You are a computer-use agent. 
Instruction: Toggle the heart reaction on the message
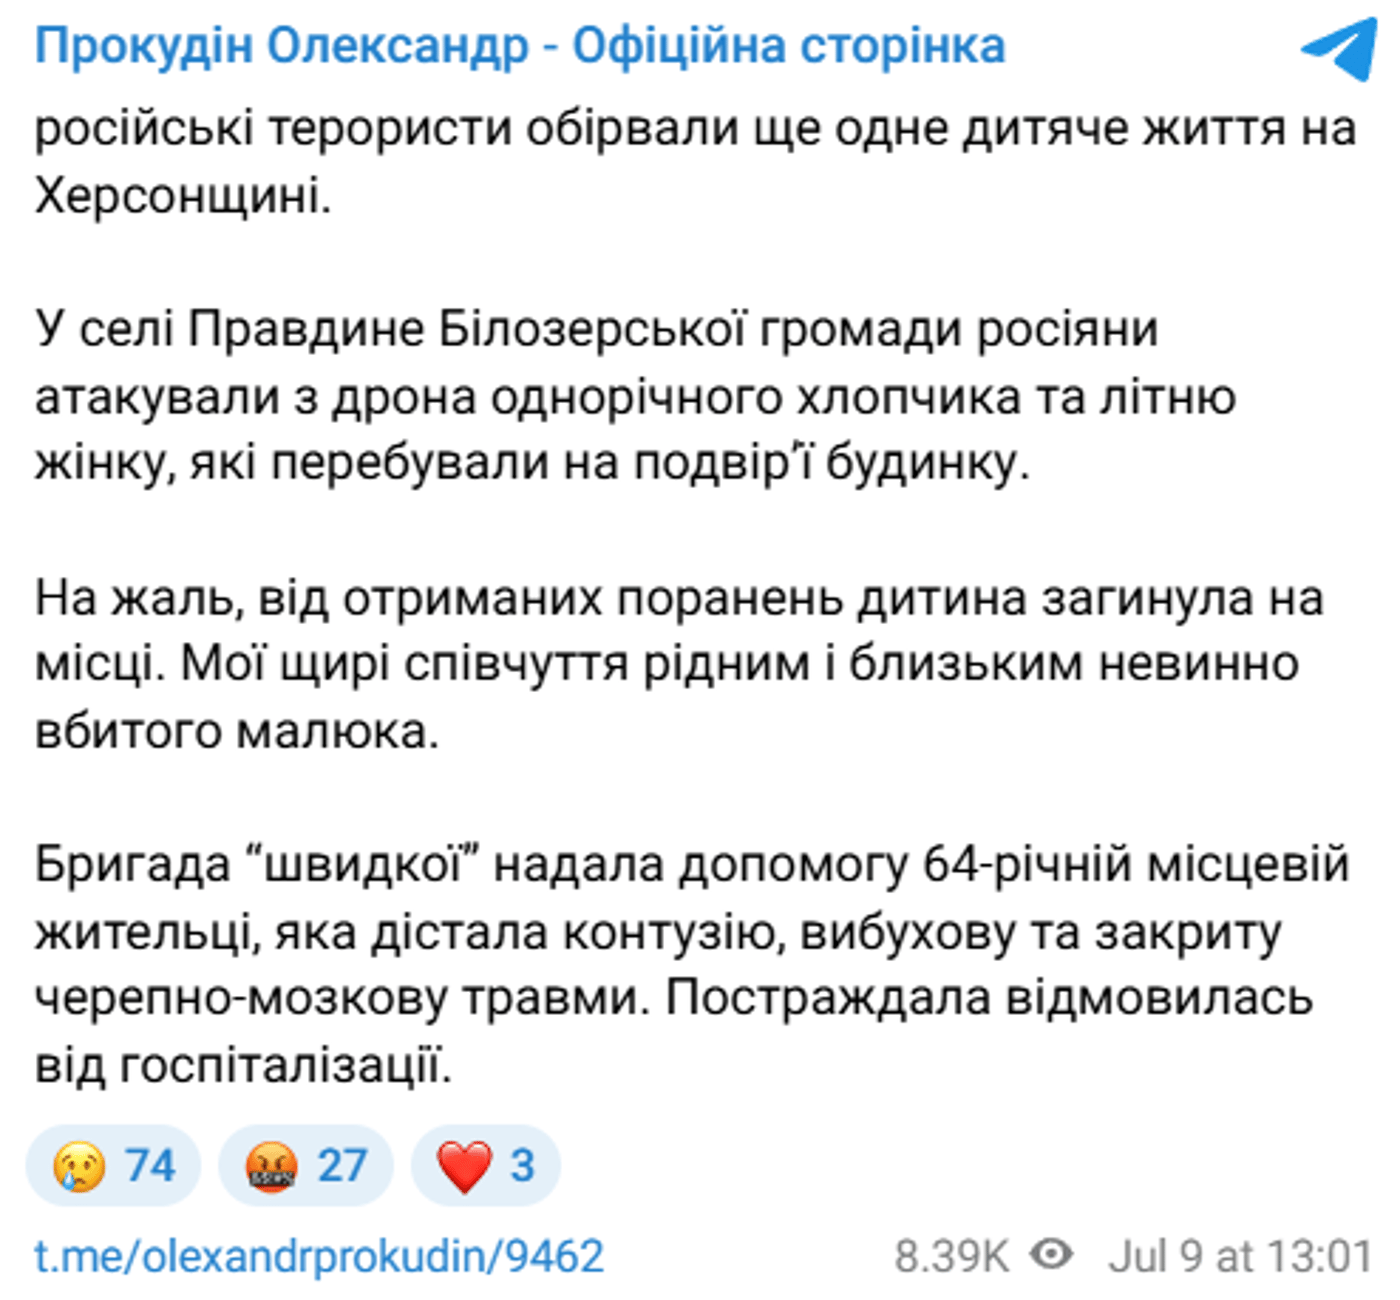pyautogui.click(x=485, y=1163)
